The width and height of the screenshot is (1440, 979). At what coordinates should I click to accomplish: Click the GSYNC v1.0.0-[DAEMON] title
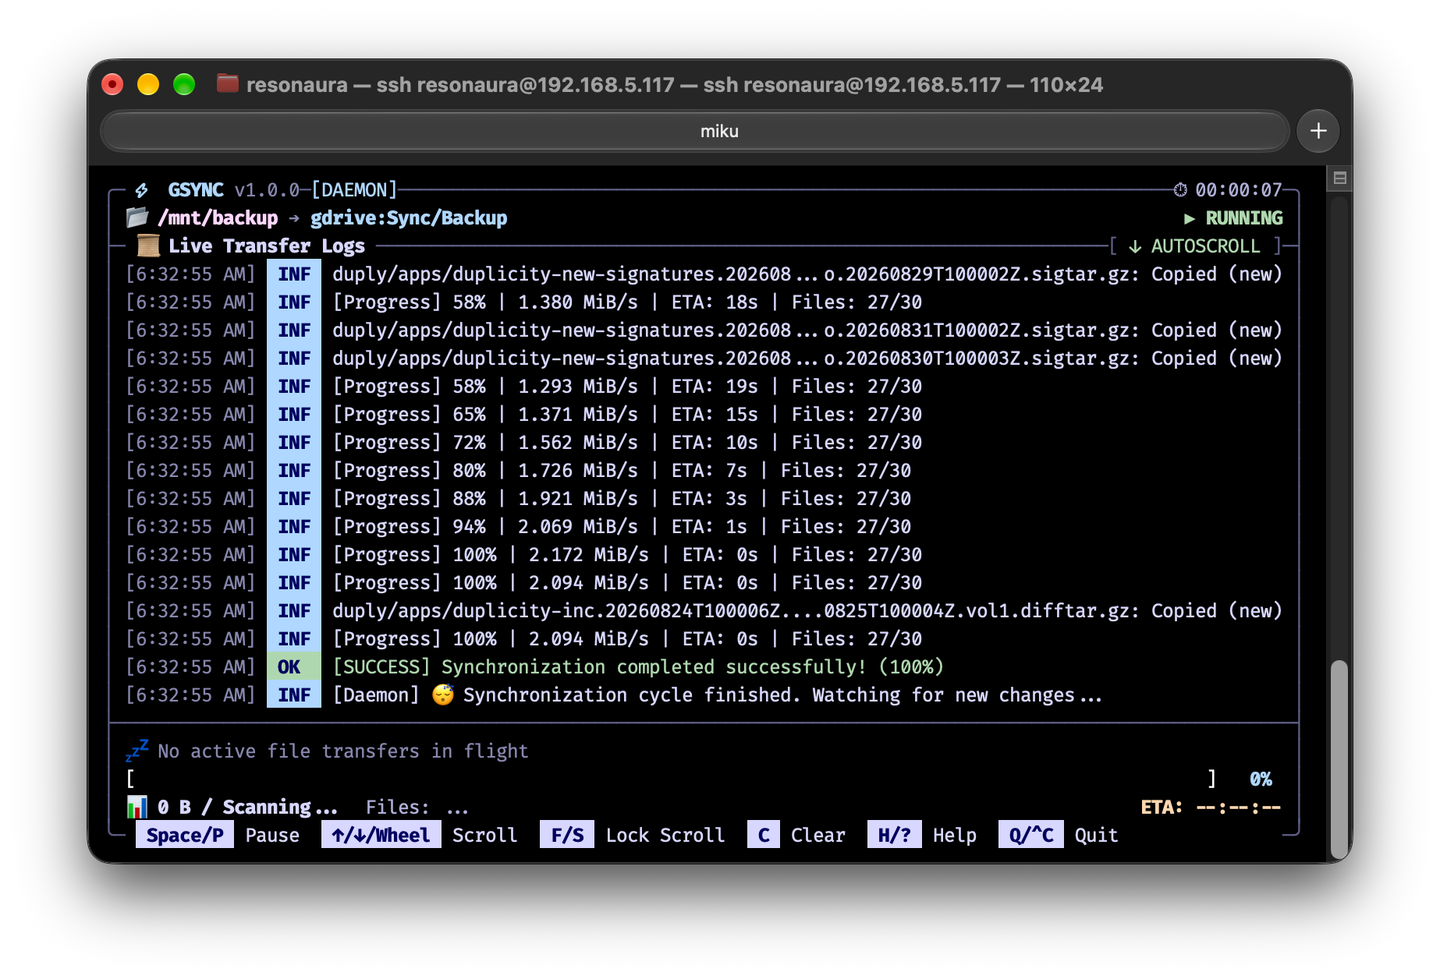pyautogui.click(x=282, y=190)
